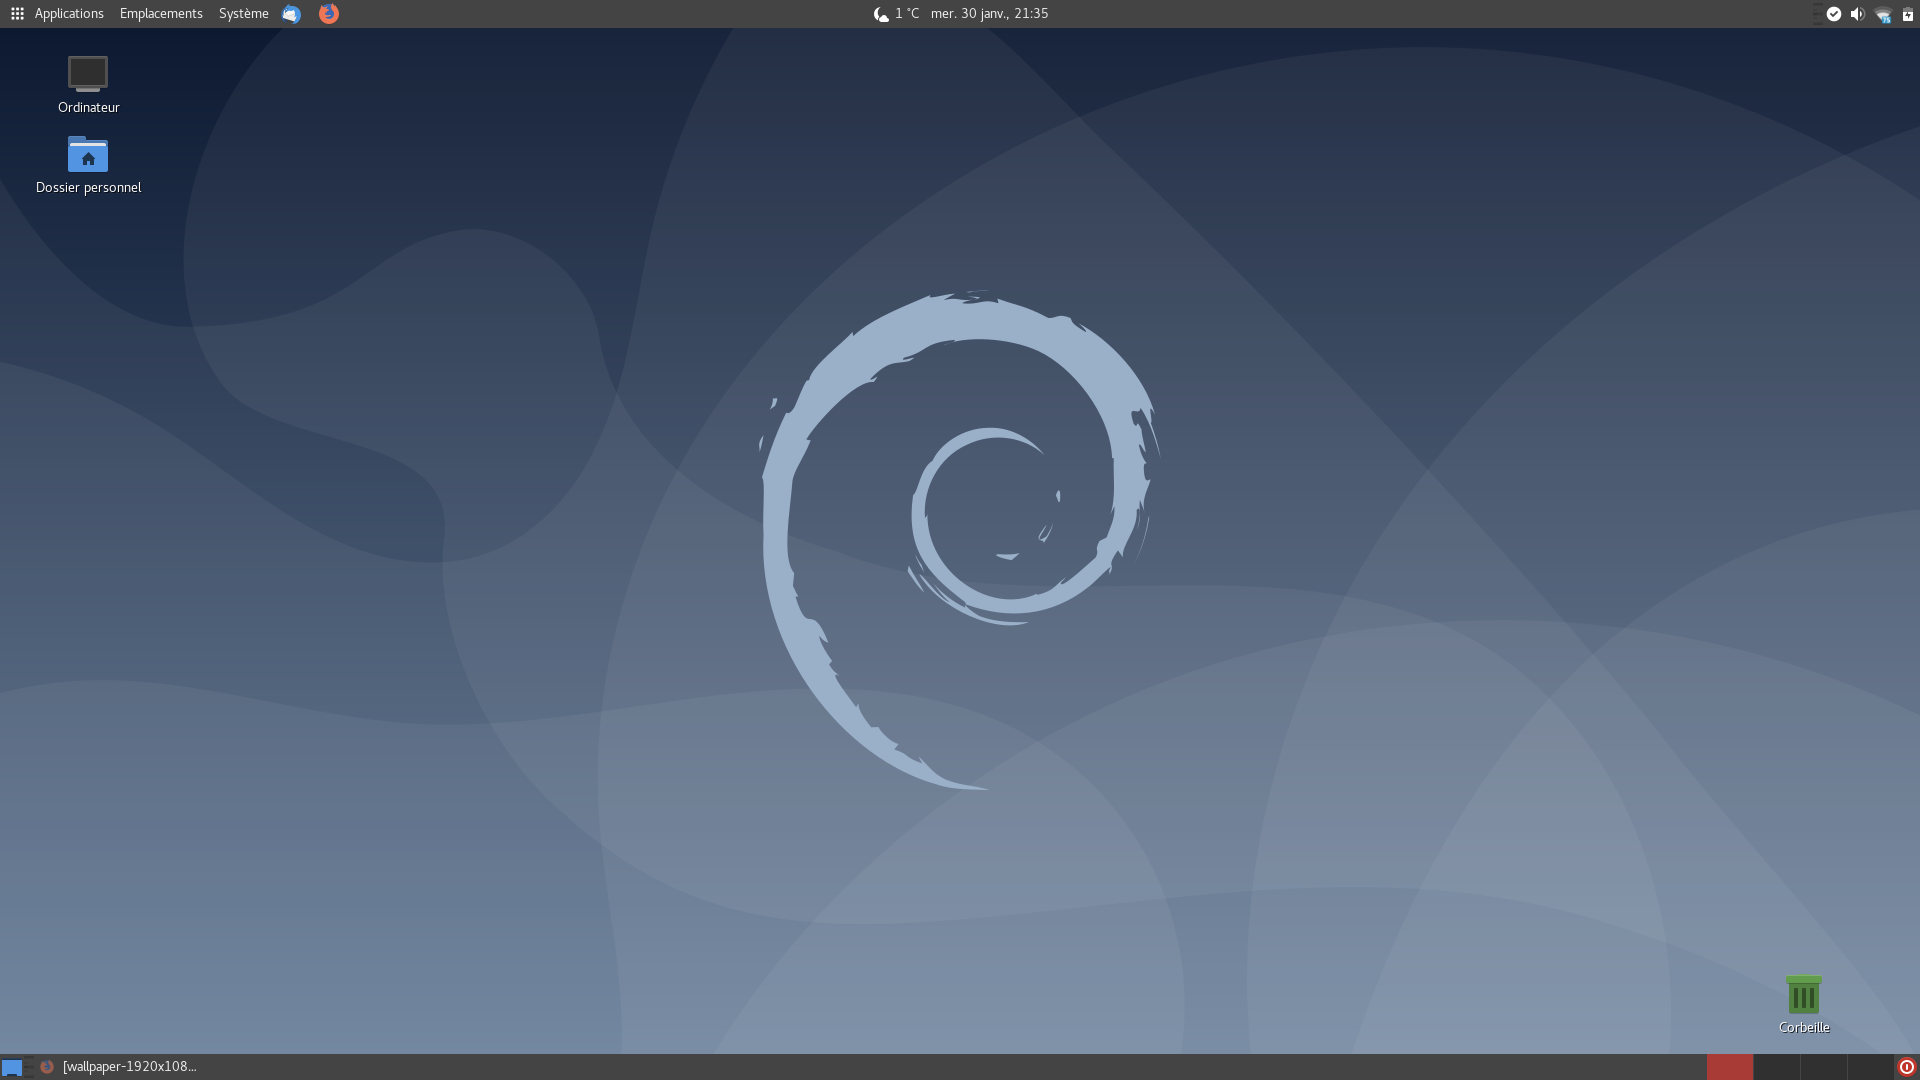The width and height of the screenshot is (1920, 1080).
Task: Open calendar from date and time
Action: (x=989, y=13)
